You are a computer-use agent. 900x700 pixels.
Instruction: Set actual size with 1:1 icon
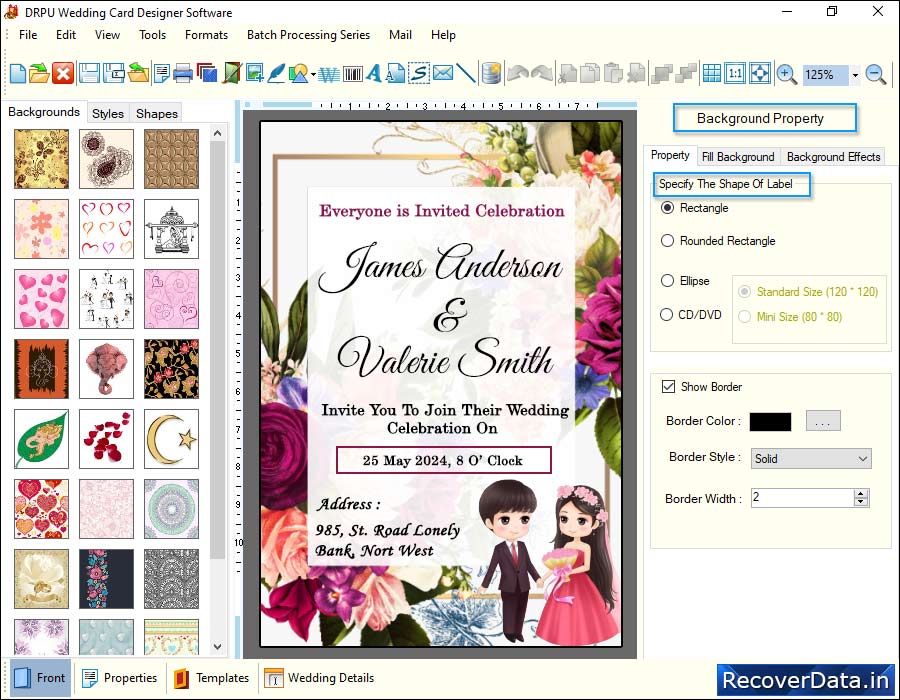(735, 73)
